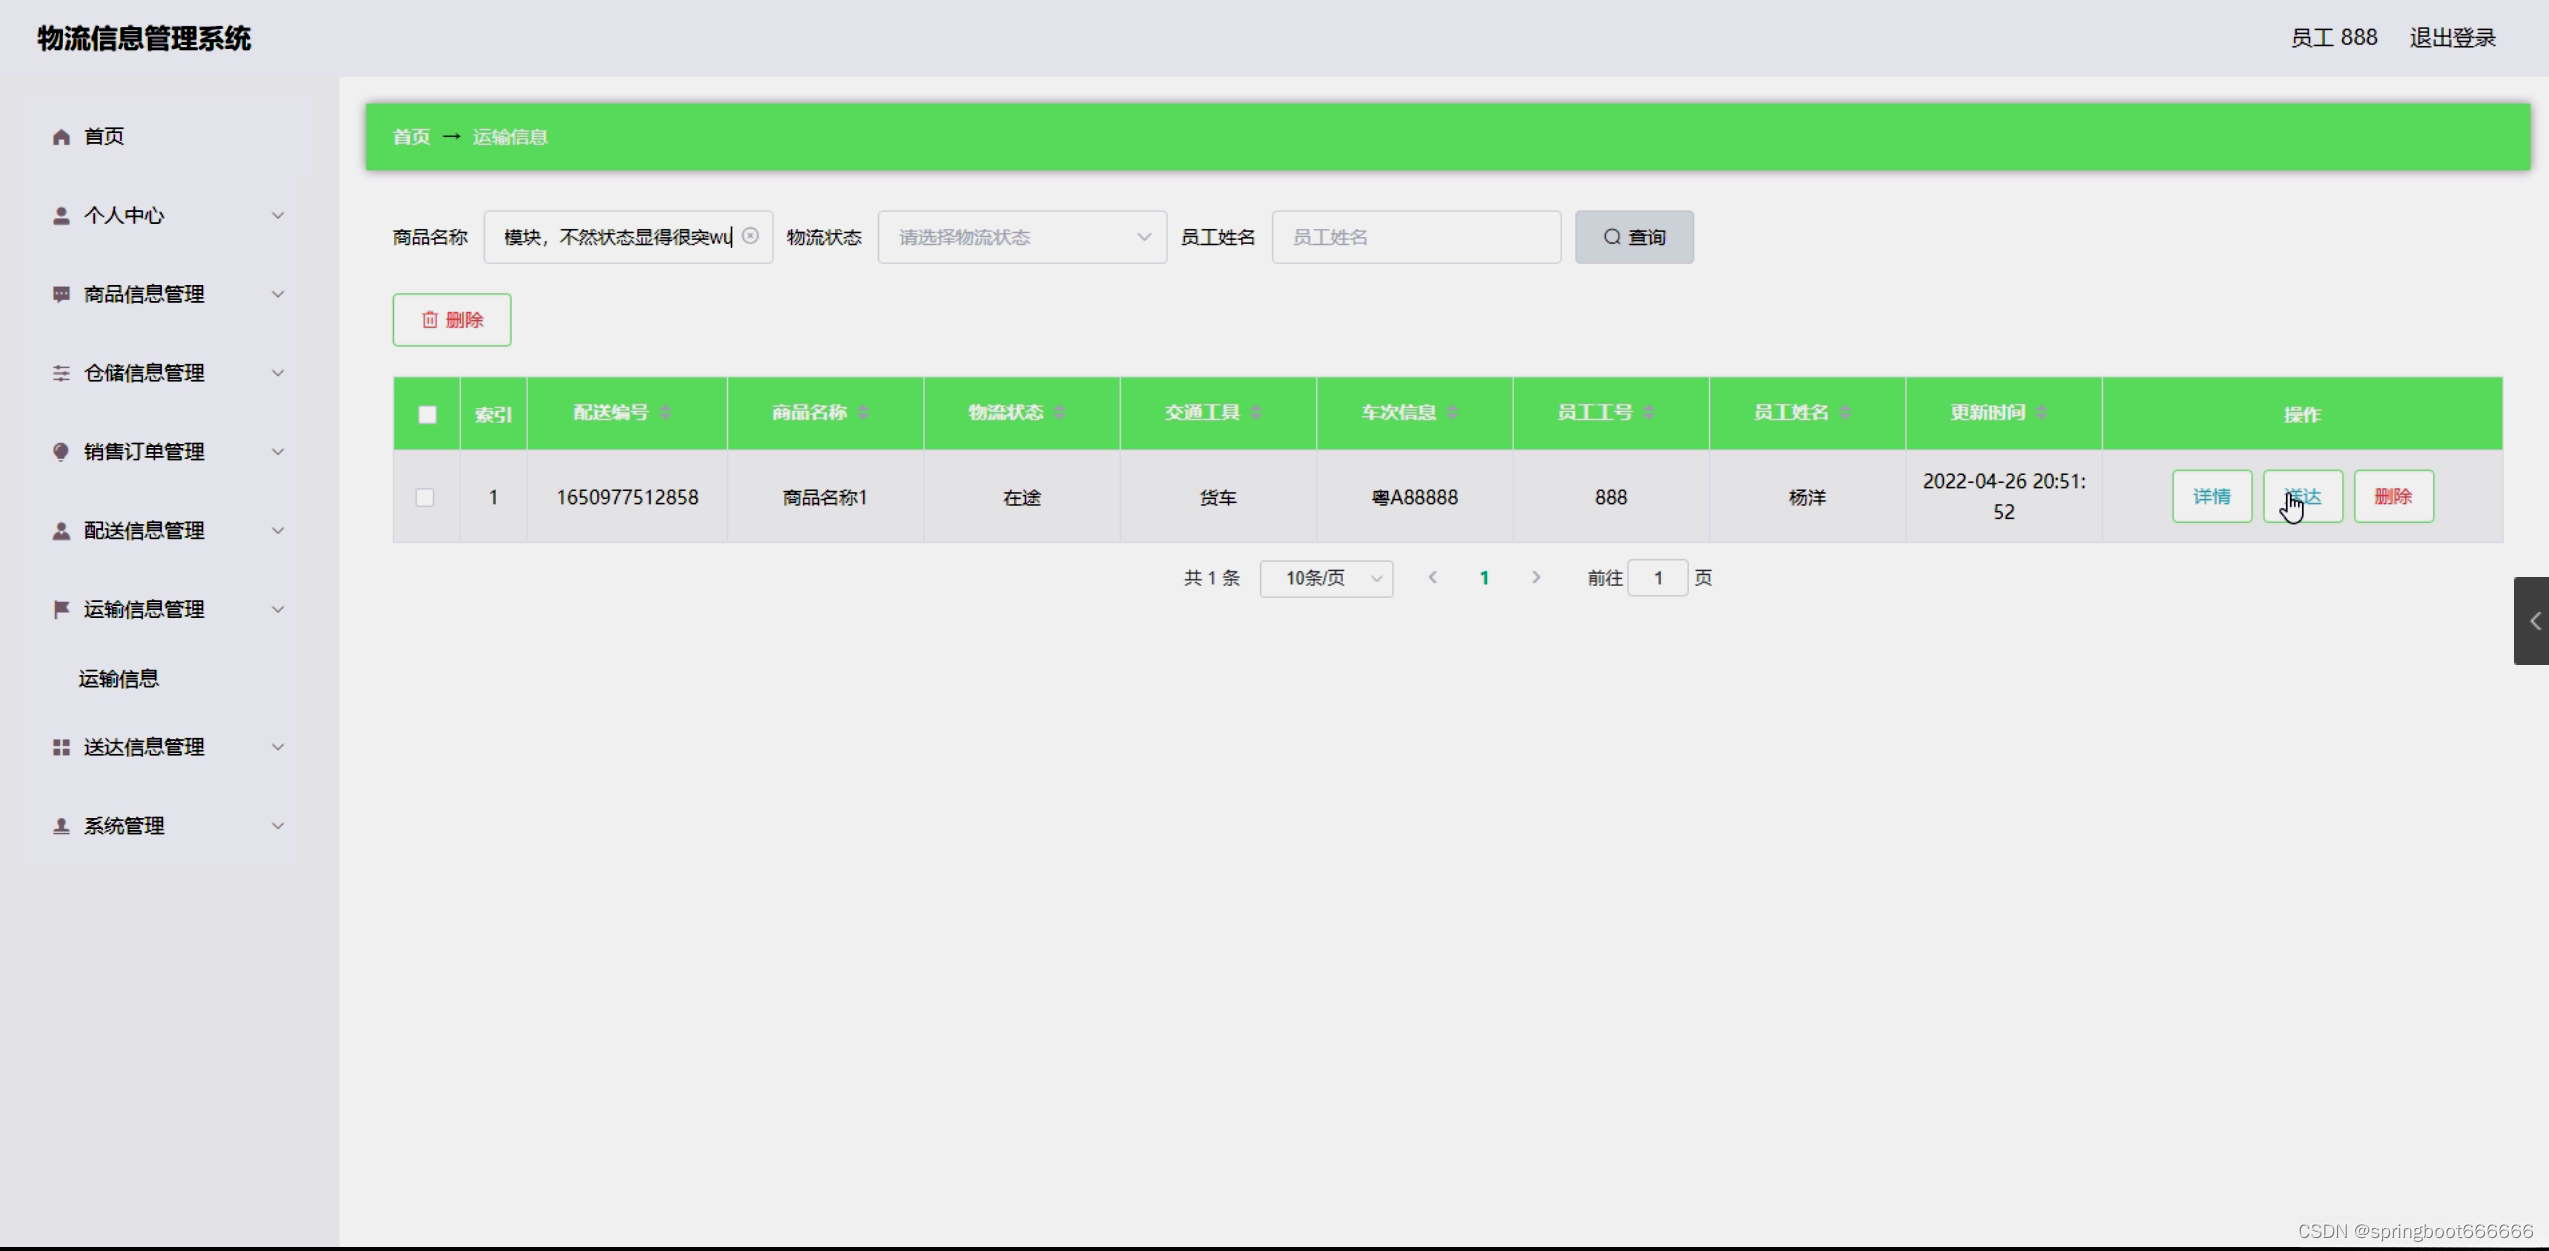2549x1251 pixels.
Task: Tick the checkbox for row 1
Action: 425,498
